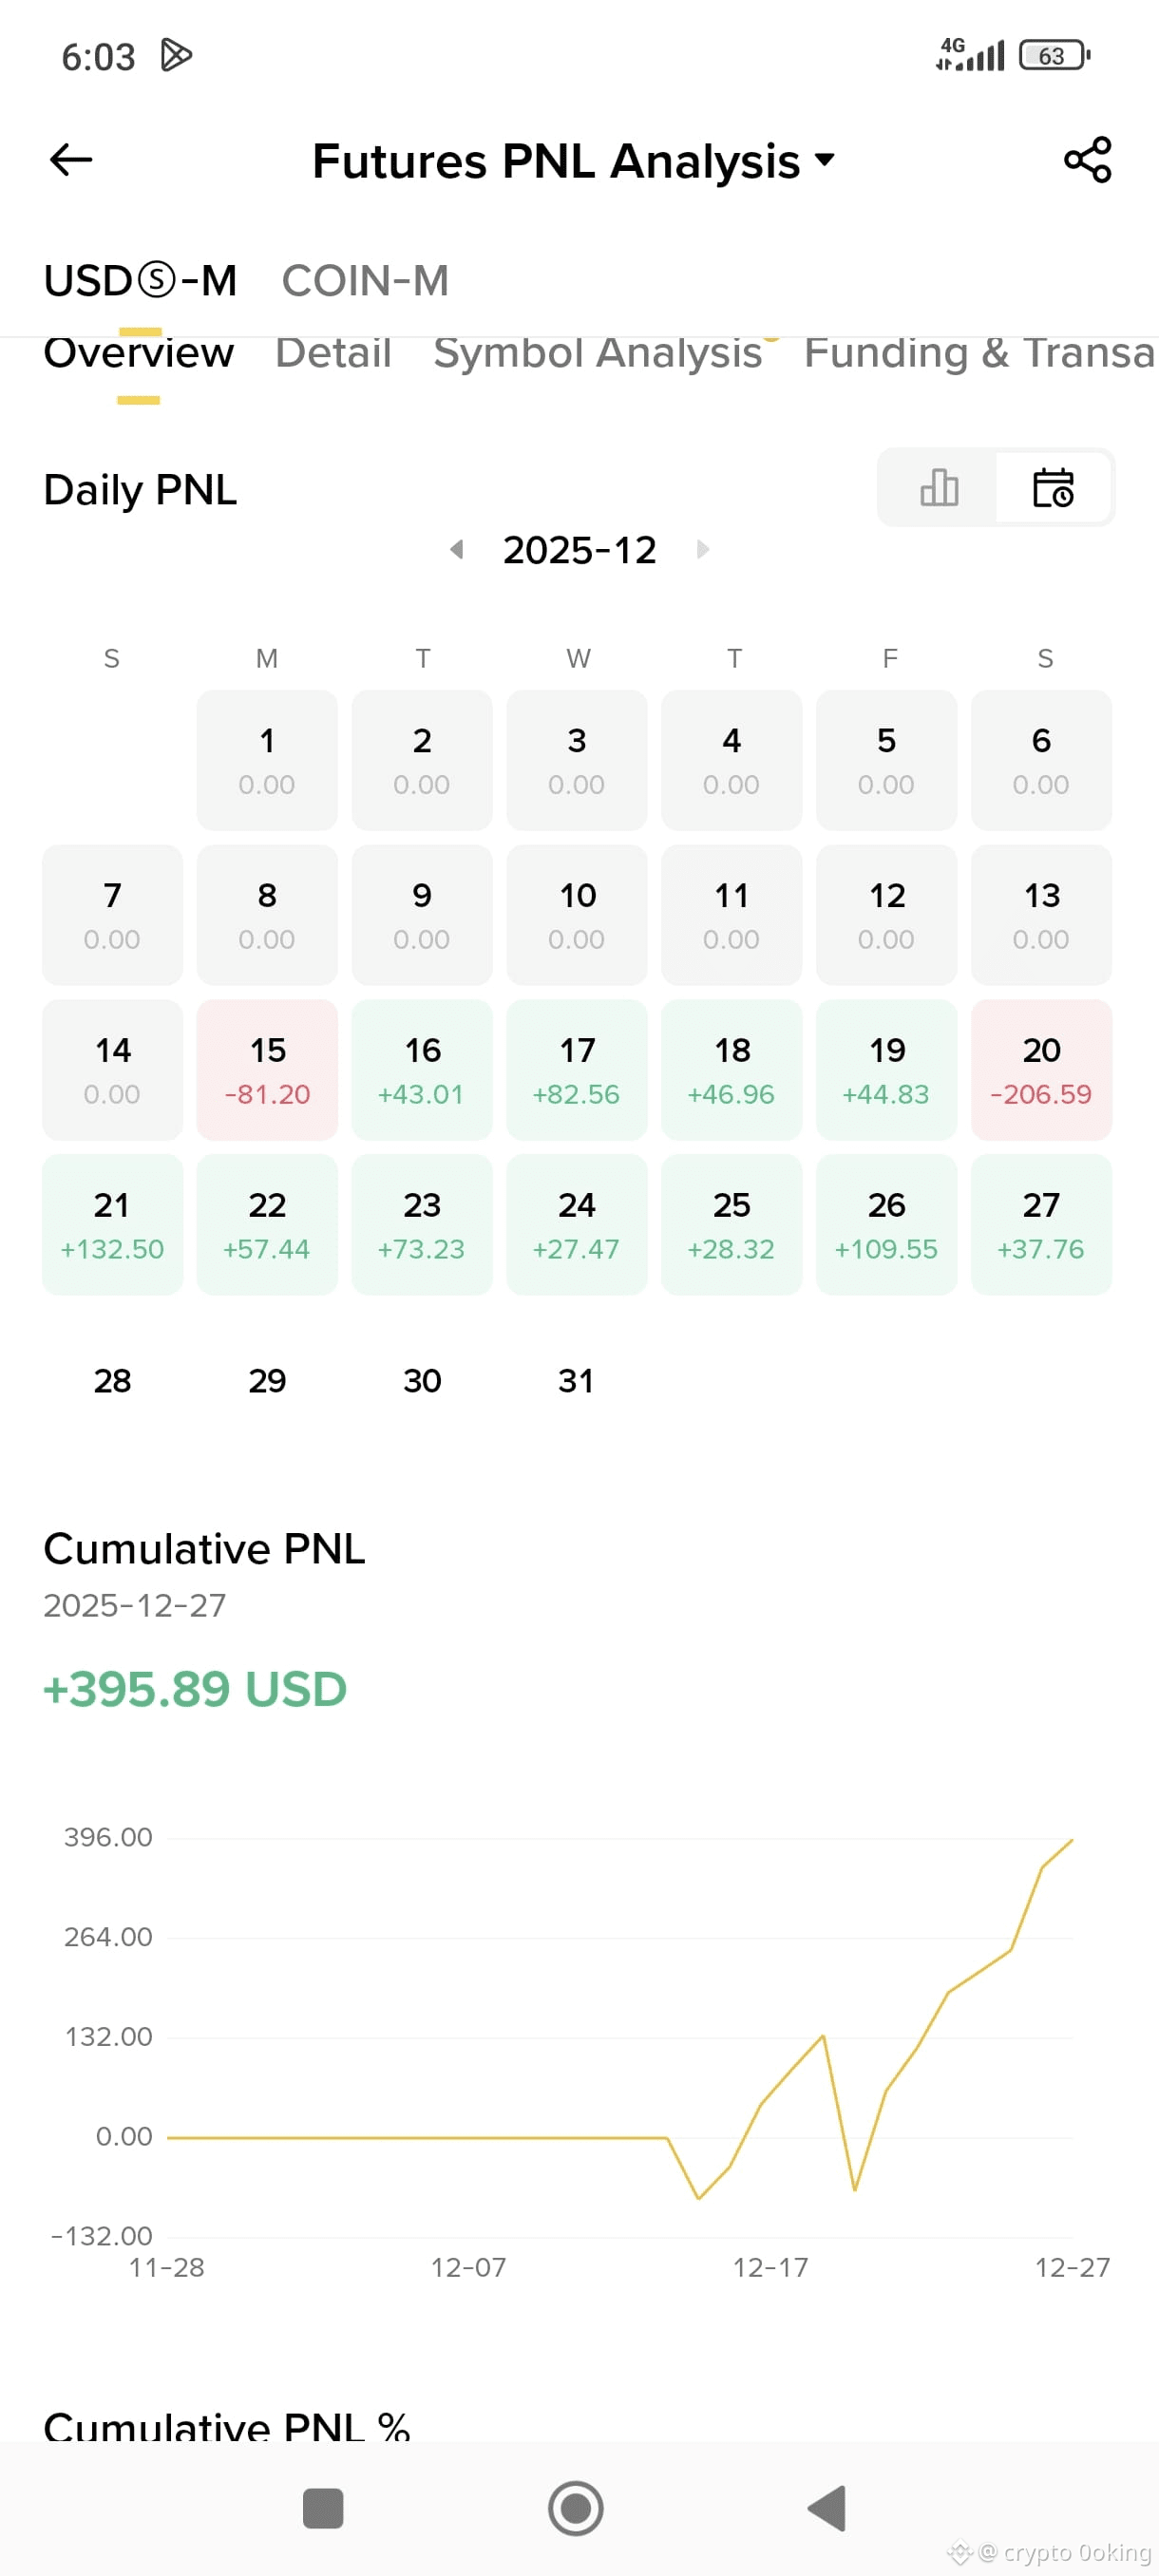Tap Android back triangle button
This screenshot has width=1159, height=2576.
click(827, 2508)
